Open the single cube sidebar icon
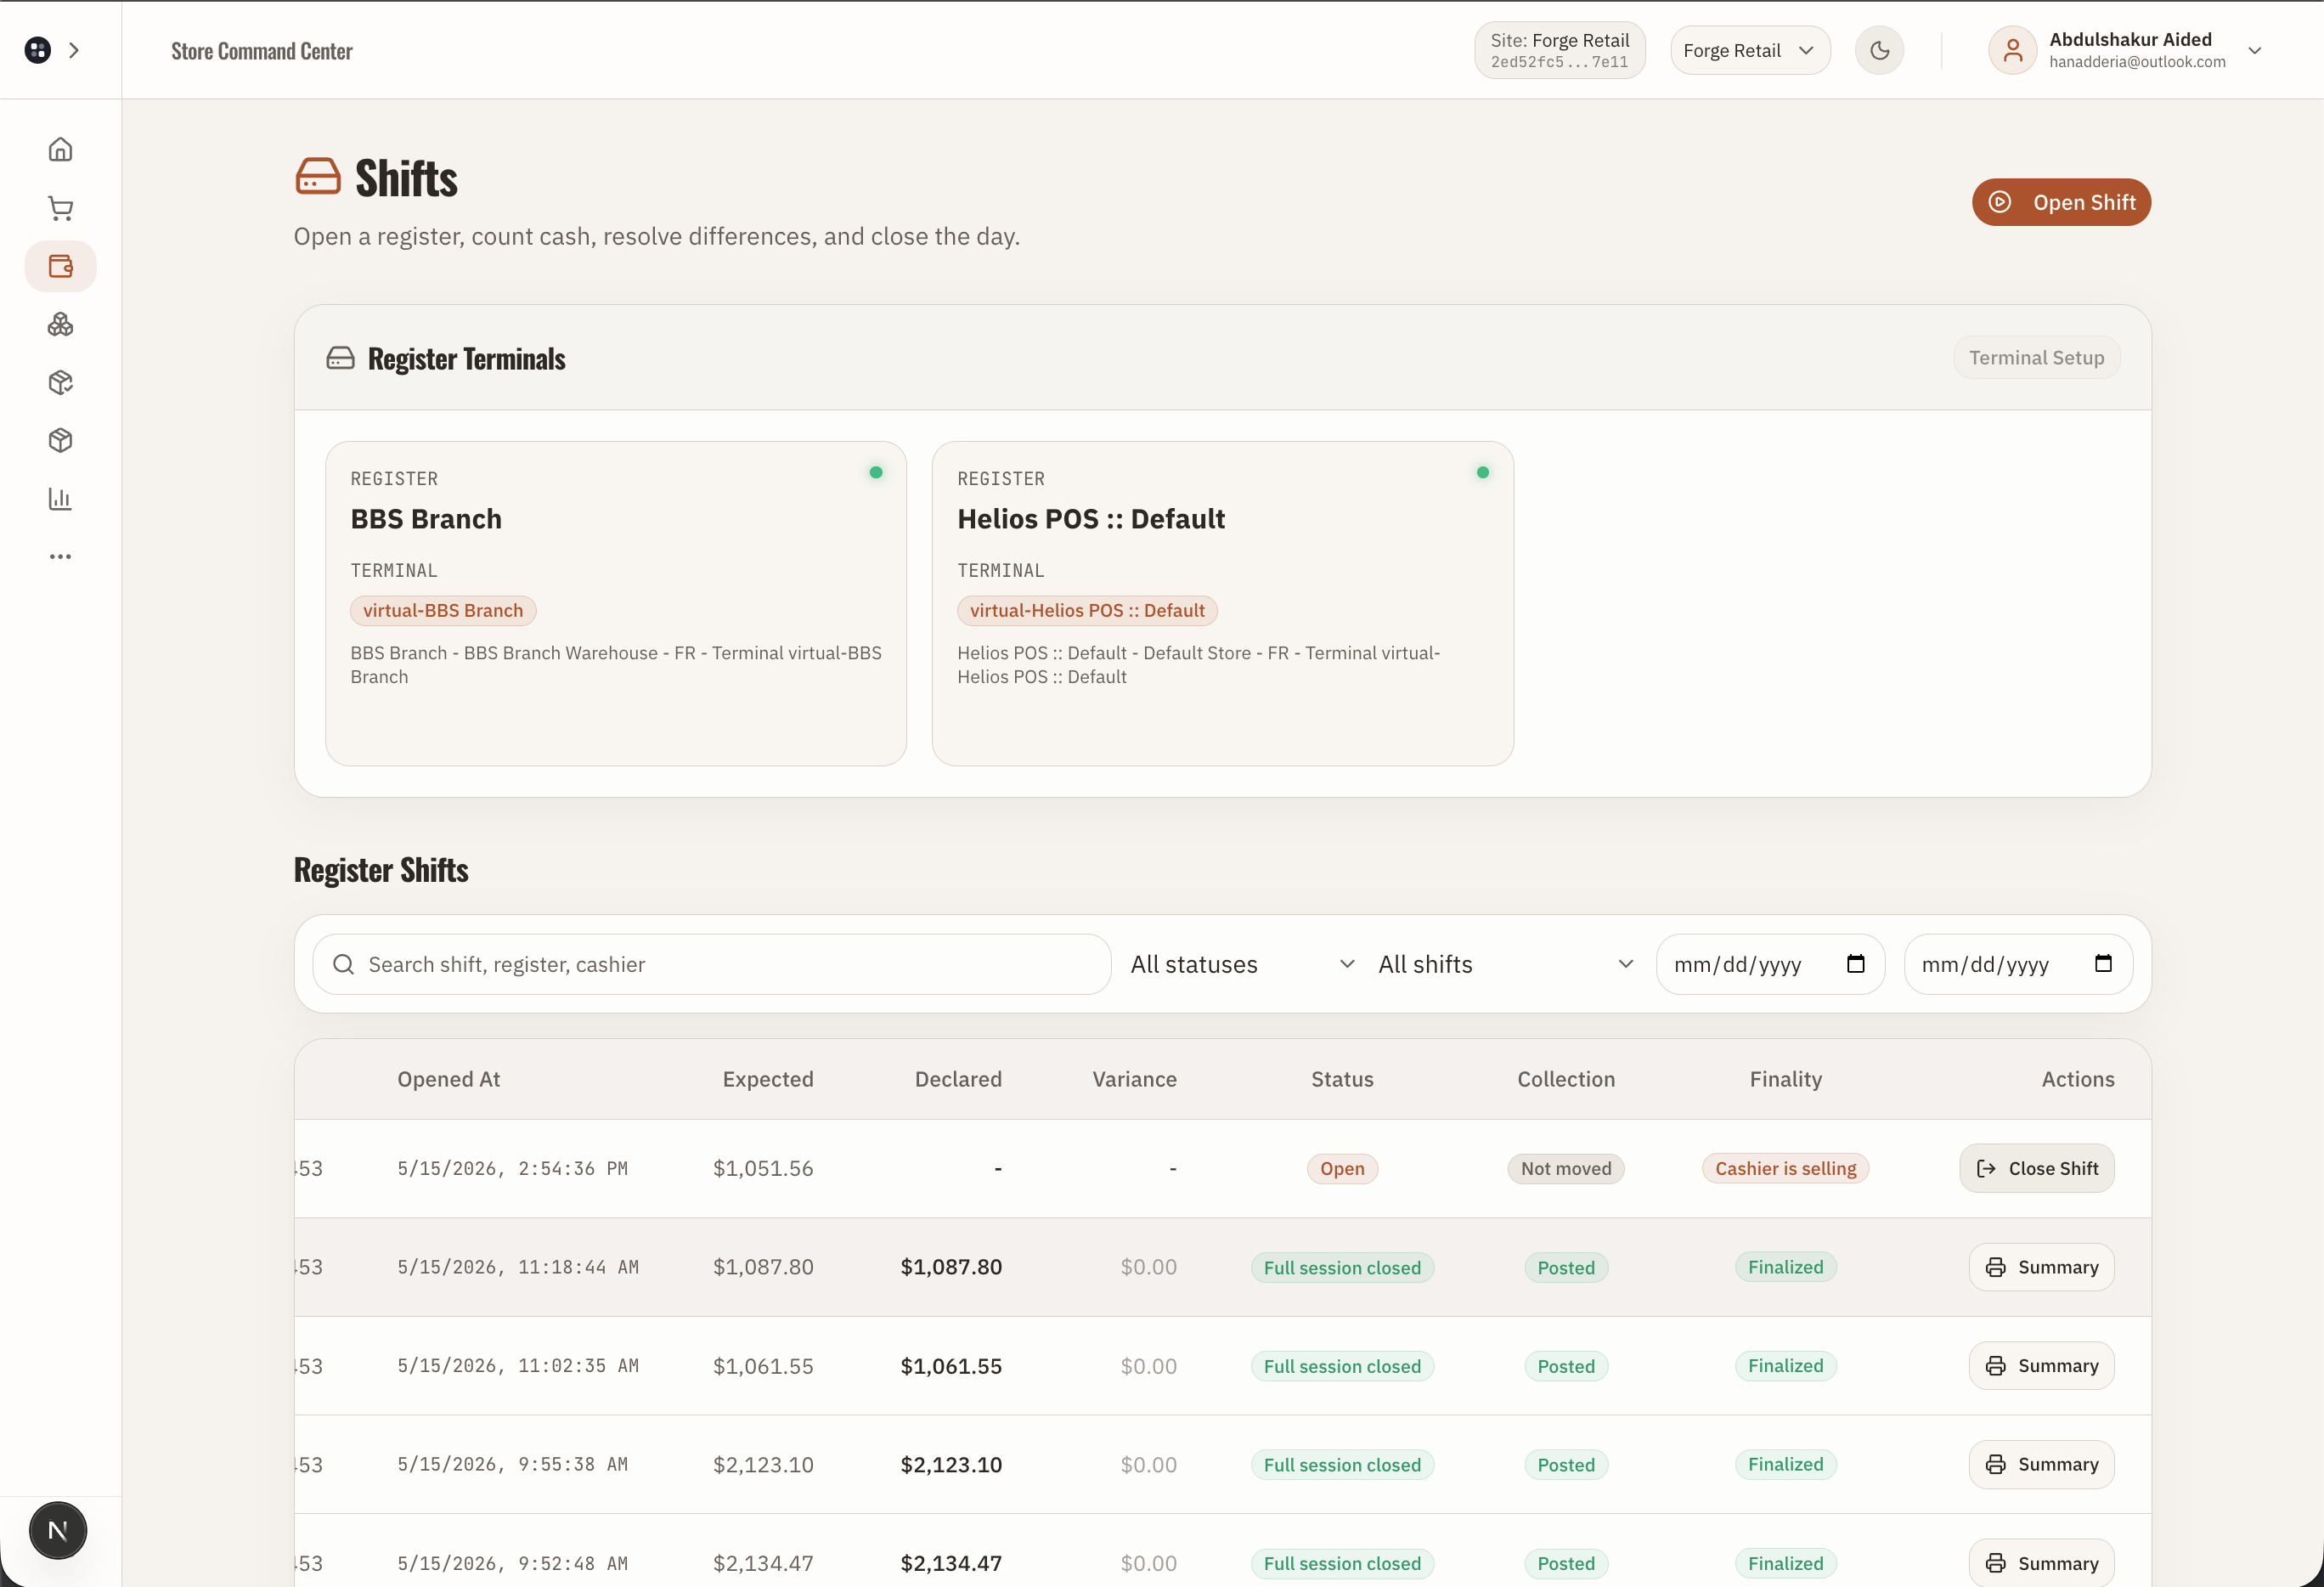Viewport: 2324px width, 1587px height. tap(60, 440)
